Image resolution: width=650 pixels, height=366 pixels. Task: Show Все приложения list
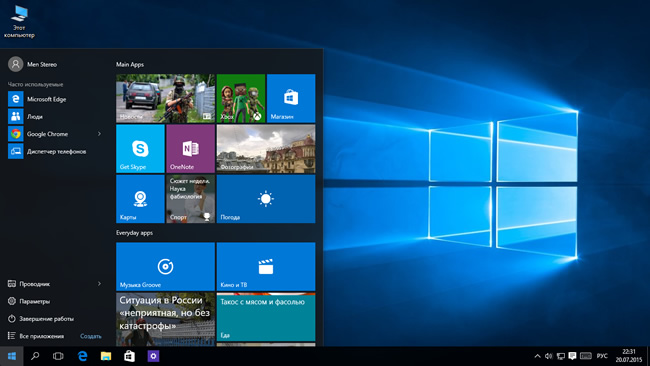pos(37,336)
